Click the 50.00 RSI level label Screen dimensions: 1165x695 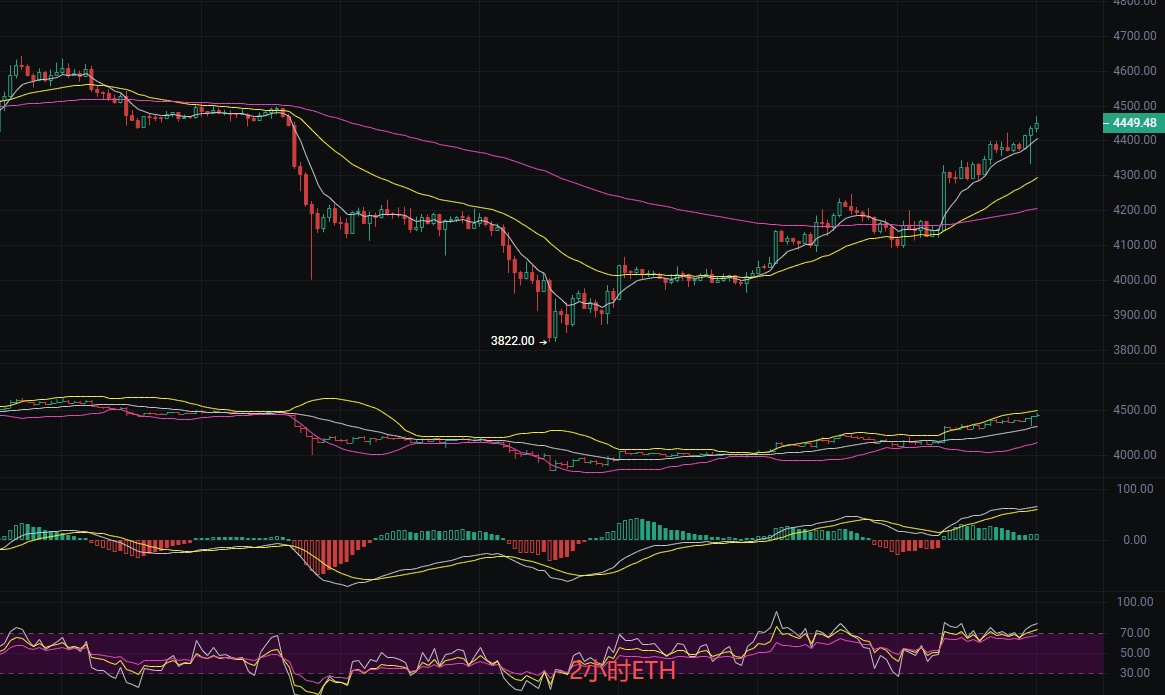click(x=1135, y=653)
